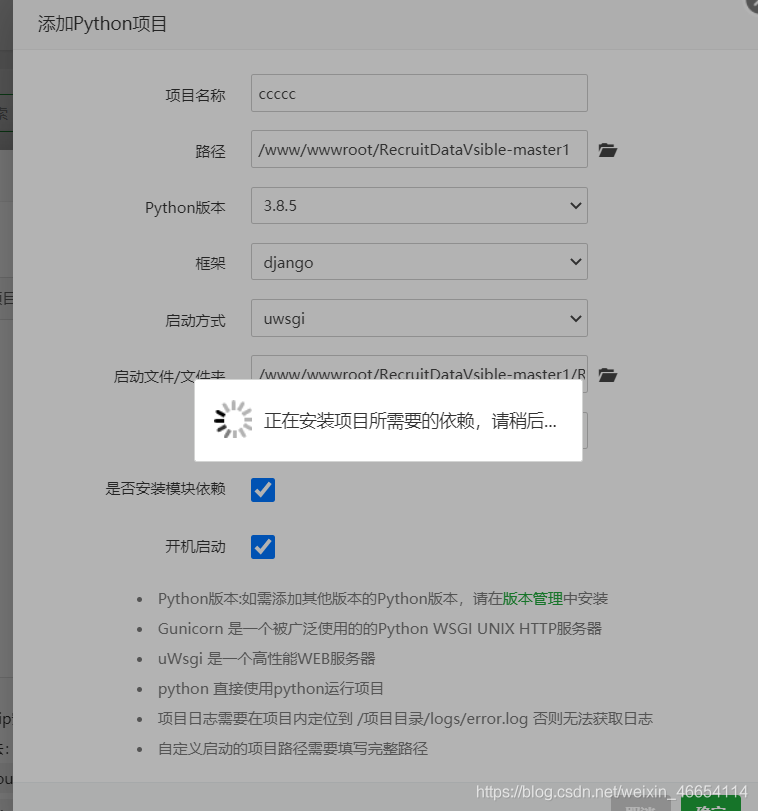This screenshot has width=758, height=811.
Task: Uncheck 开机启动 checkbox
Action: point(263,547)
